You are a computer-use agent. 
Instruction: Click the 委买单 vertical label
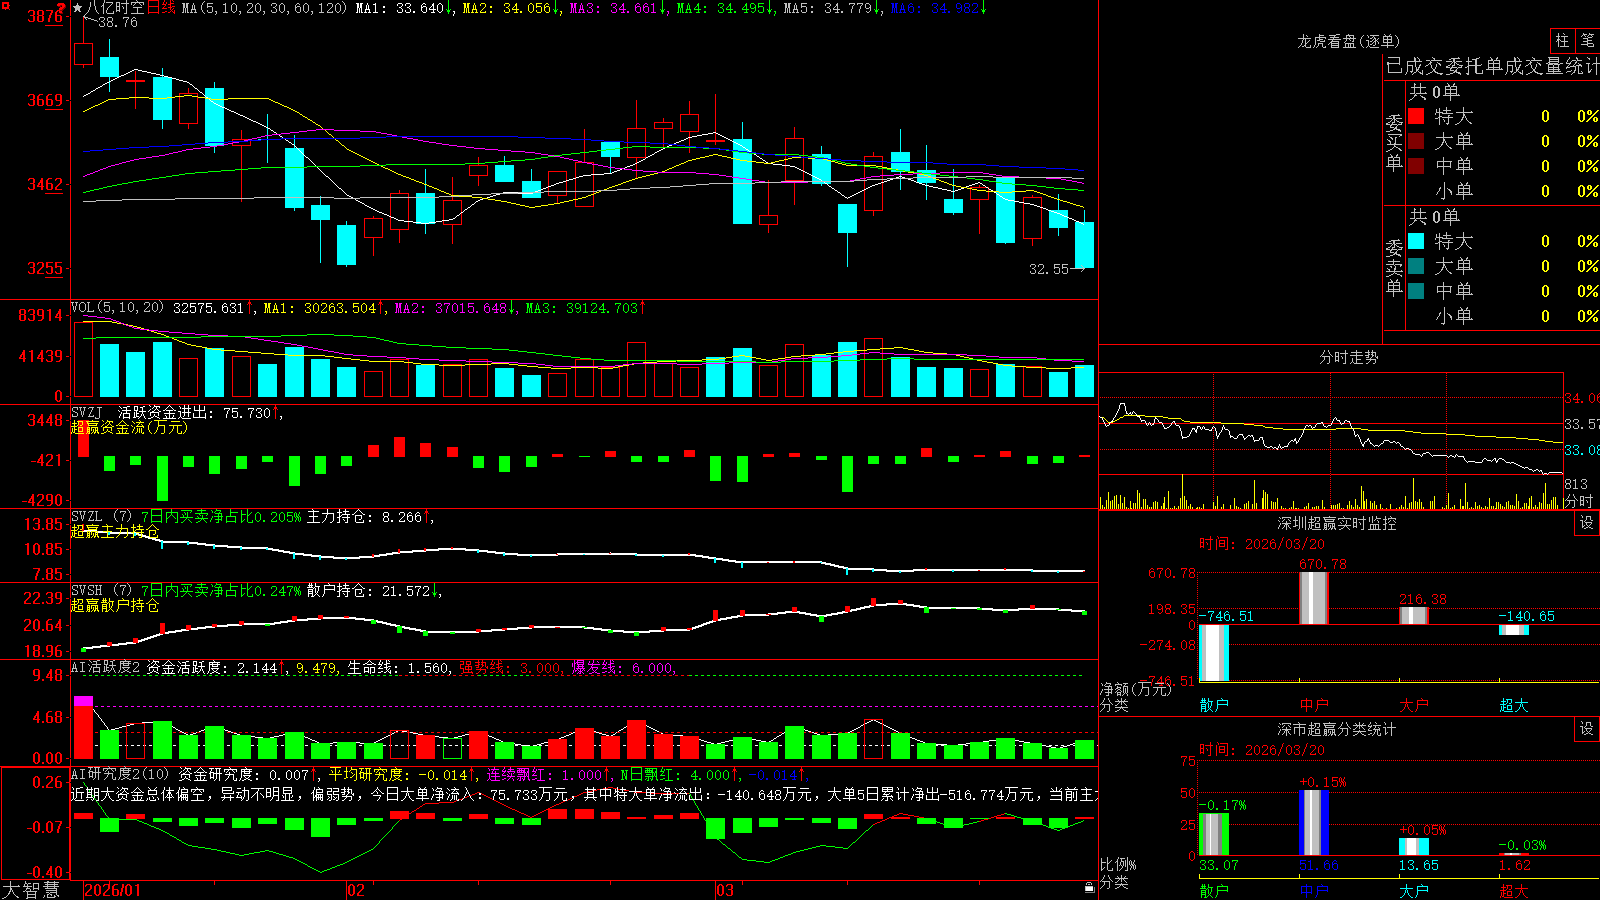pyautogui.click(x=1394, y=142)
